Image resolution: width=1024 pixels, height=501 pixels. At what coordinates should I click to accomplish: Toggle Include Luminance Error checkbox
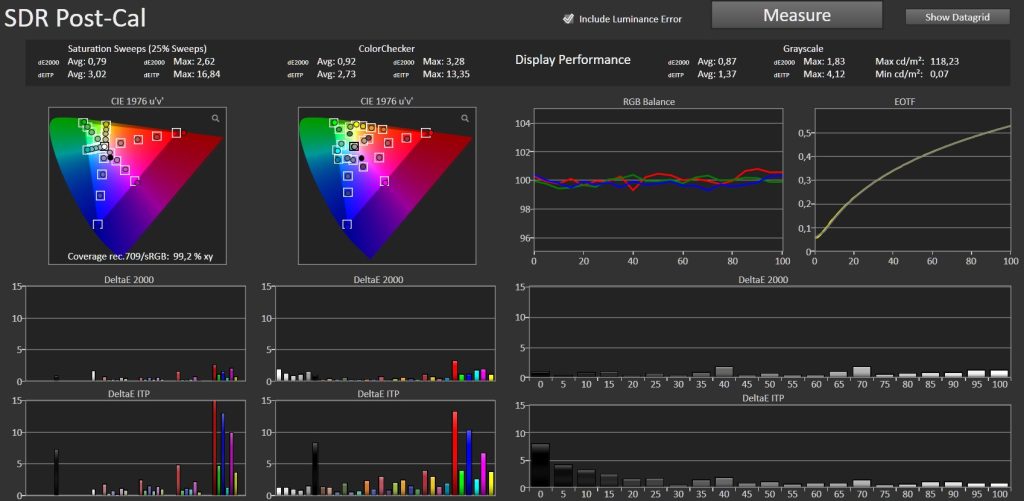click(x=568, y=18)
